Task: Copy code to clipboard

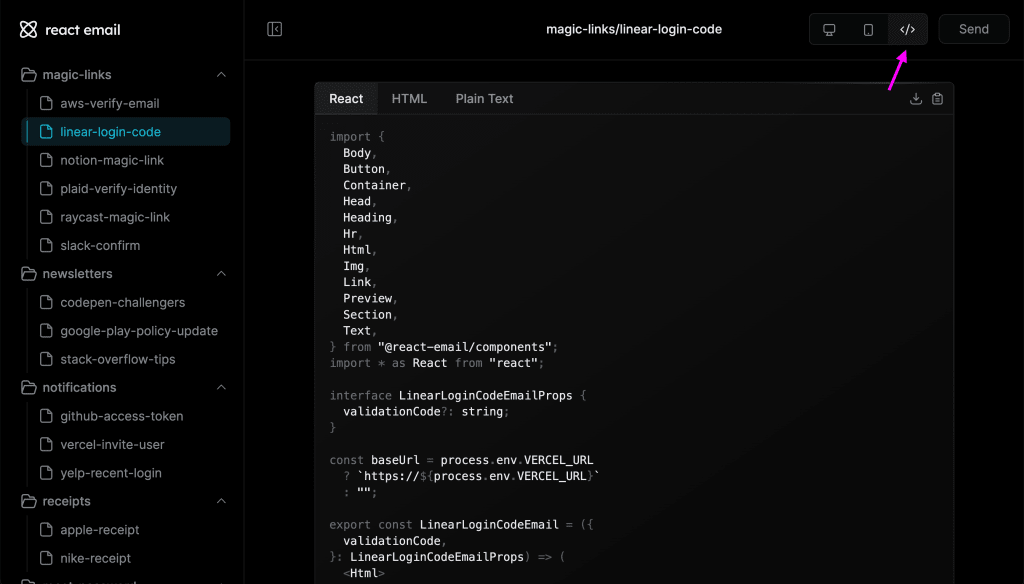Action: tap(937, 99)
